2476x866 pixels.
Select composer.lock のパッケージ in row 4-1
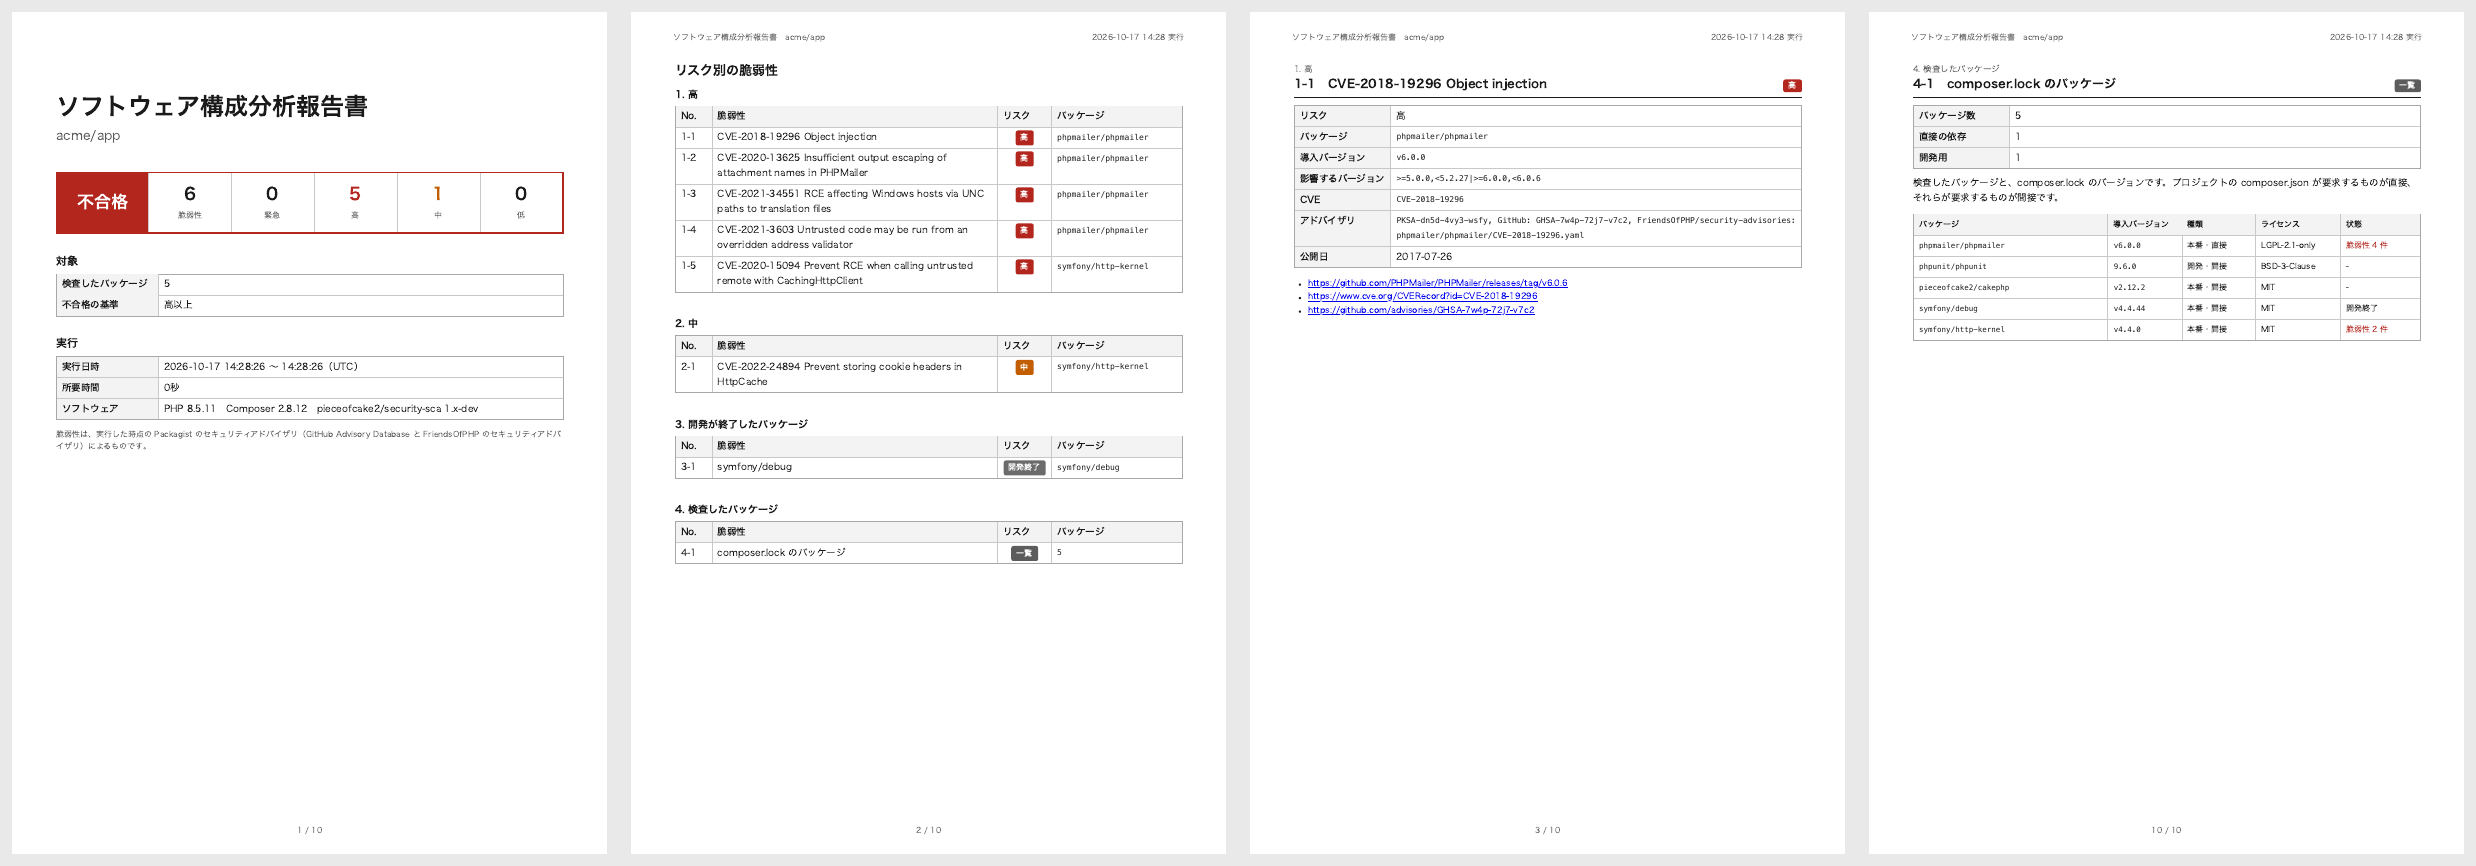pyautogui.click(x=781, y=553)
